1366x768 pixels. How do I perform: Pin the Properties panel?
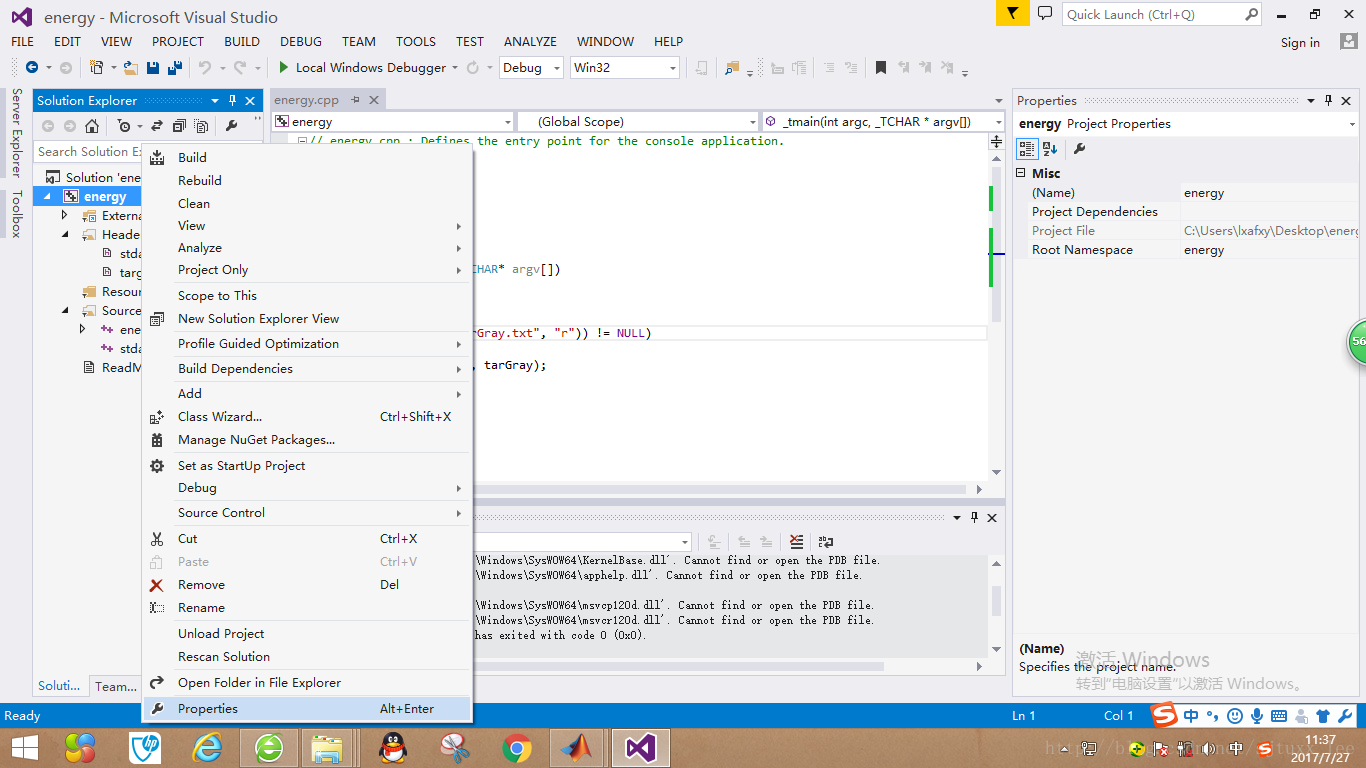[1329, 100]
